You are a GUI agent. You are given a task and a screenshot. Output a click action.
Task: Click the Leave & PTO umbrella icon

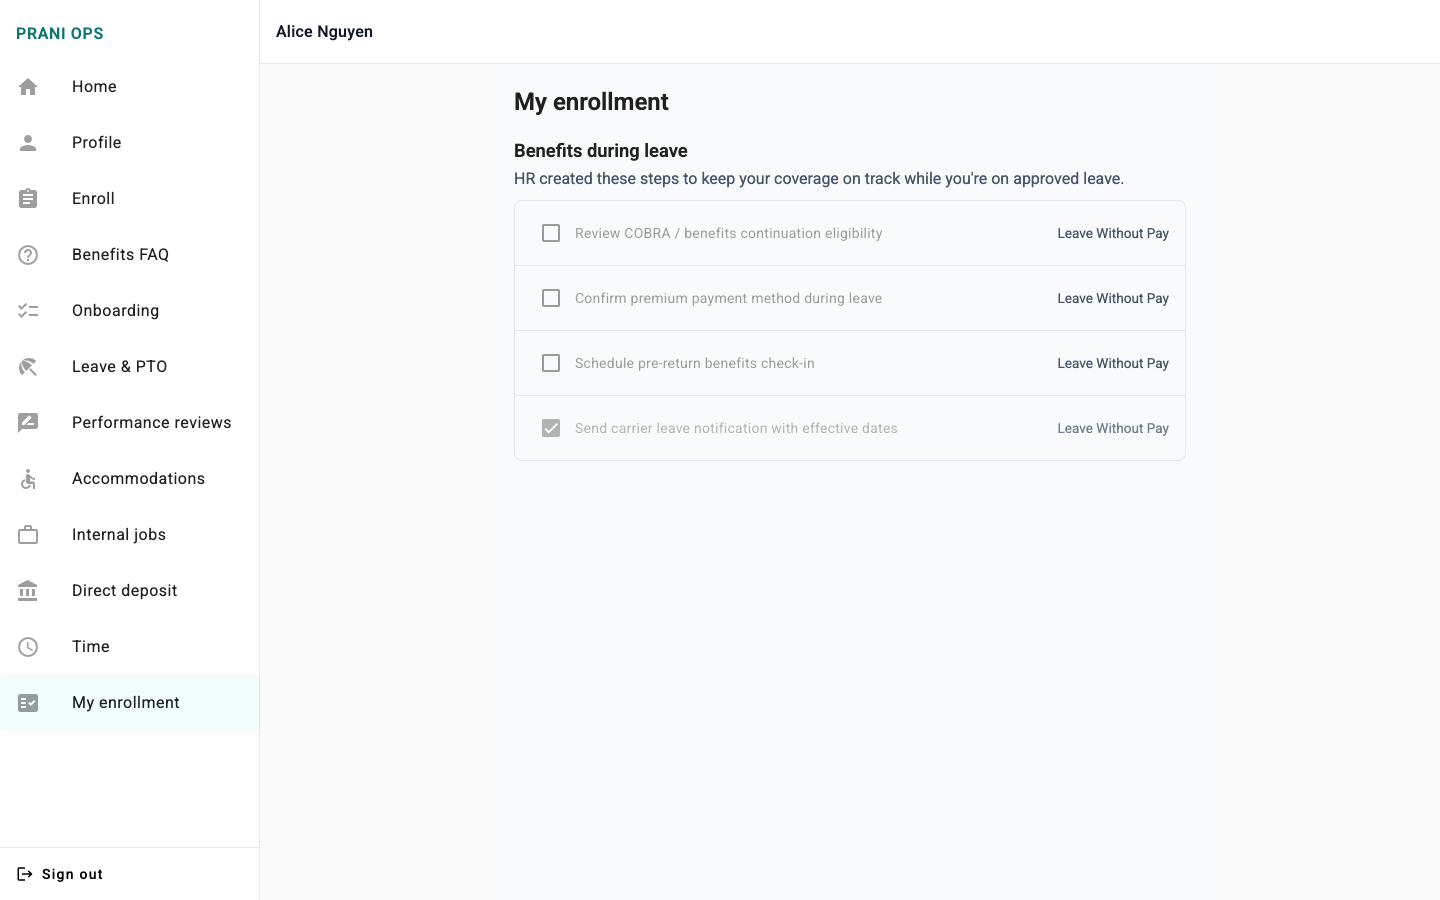(x=28, y=367)
